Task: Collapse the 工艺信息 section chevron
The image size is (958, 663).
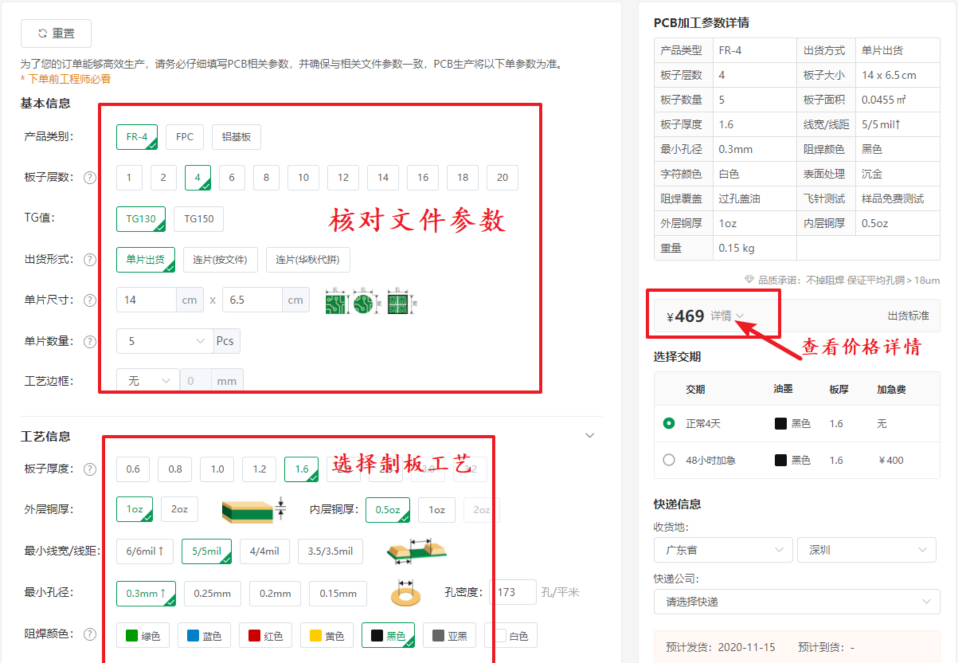Action: 589,436
